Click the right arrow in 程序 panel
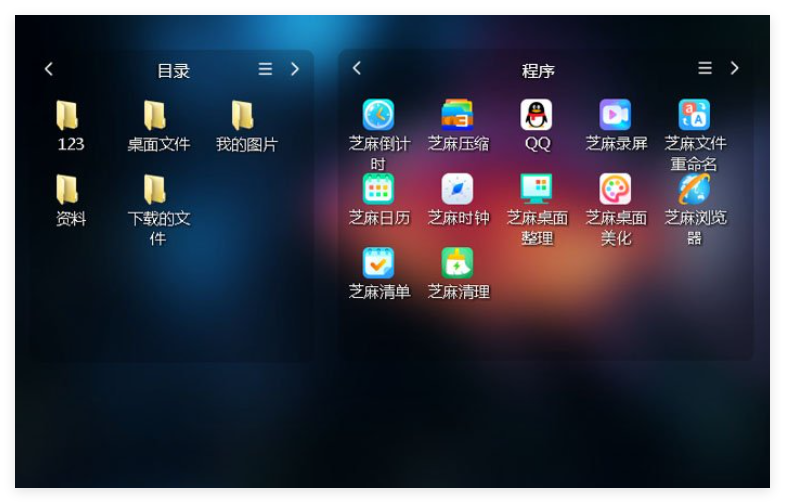 click(735, 68)
